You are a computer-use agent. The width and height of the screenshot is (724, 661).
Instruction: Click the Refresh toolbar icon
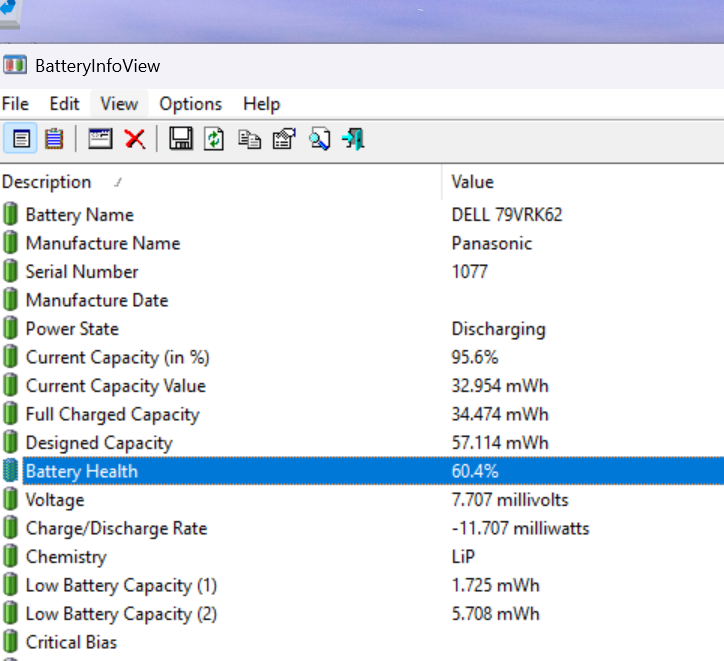(214, 138)
